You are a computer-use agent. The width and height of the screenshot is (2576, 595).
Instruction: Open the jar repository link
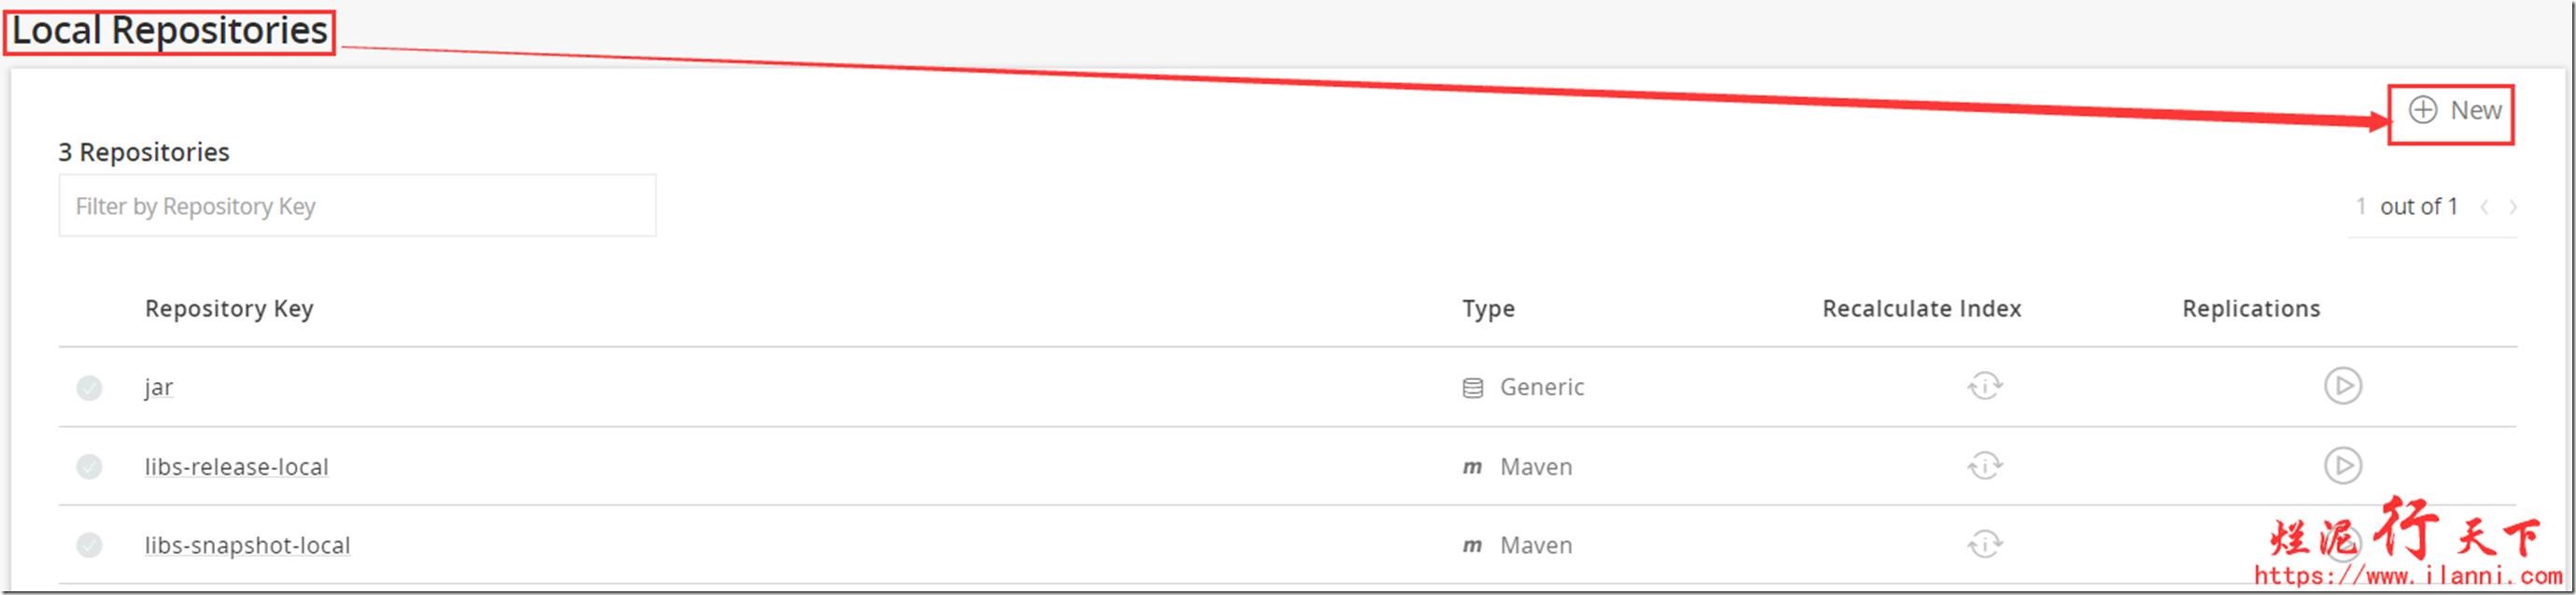158,387
